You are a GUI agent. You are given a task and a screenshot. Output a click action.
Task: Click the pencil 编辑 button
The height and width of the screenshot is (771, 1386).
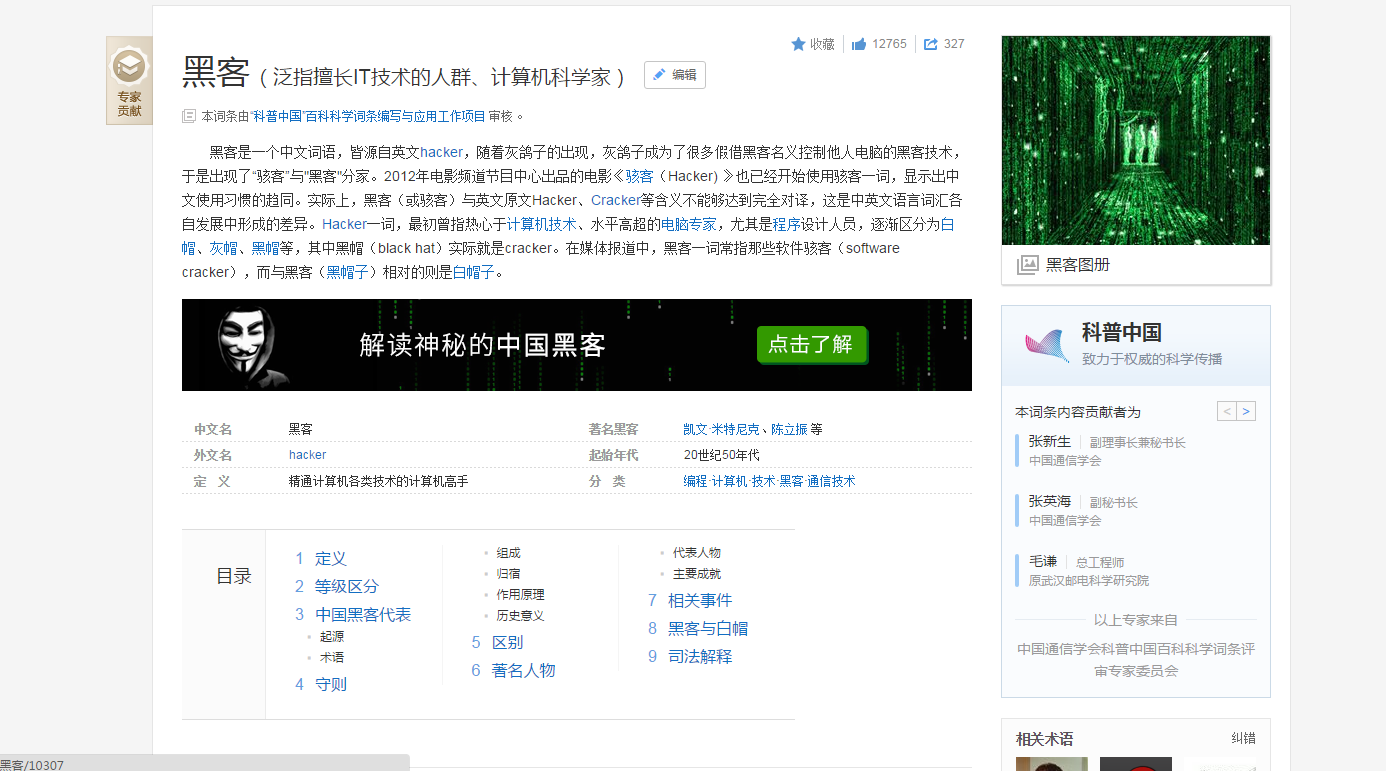pos(675,75)
